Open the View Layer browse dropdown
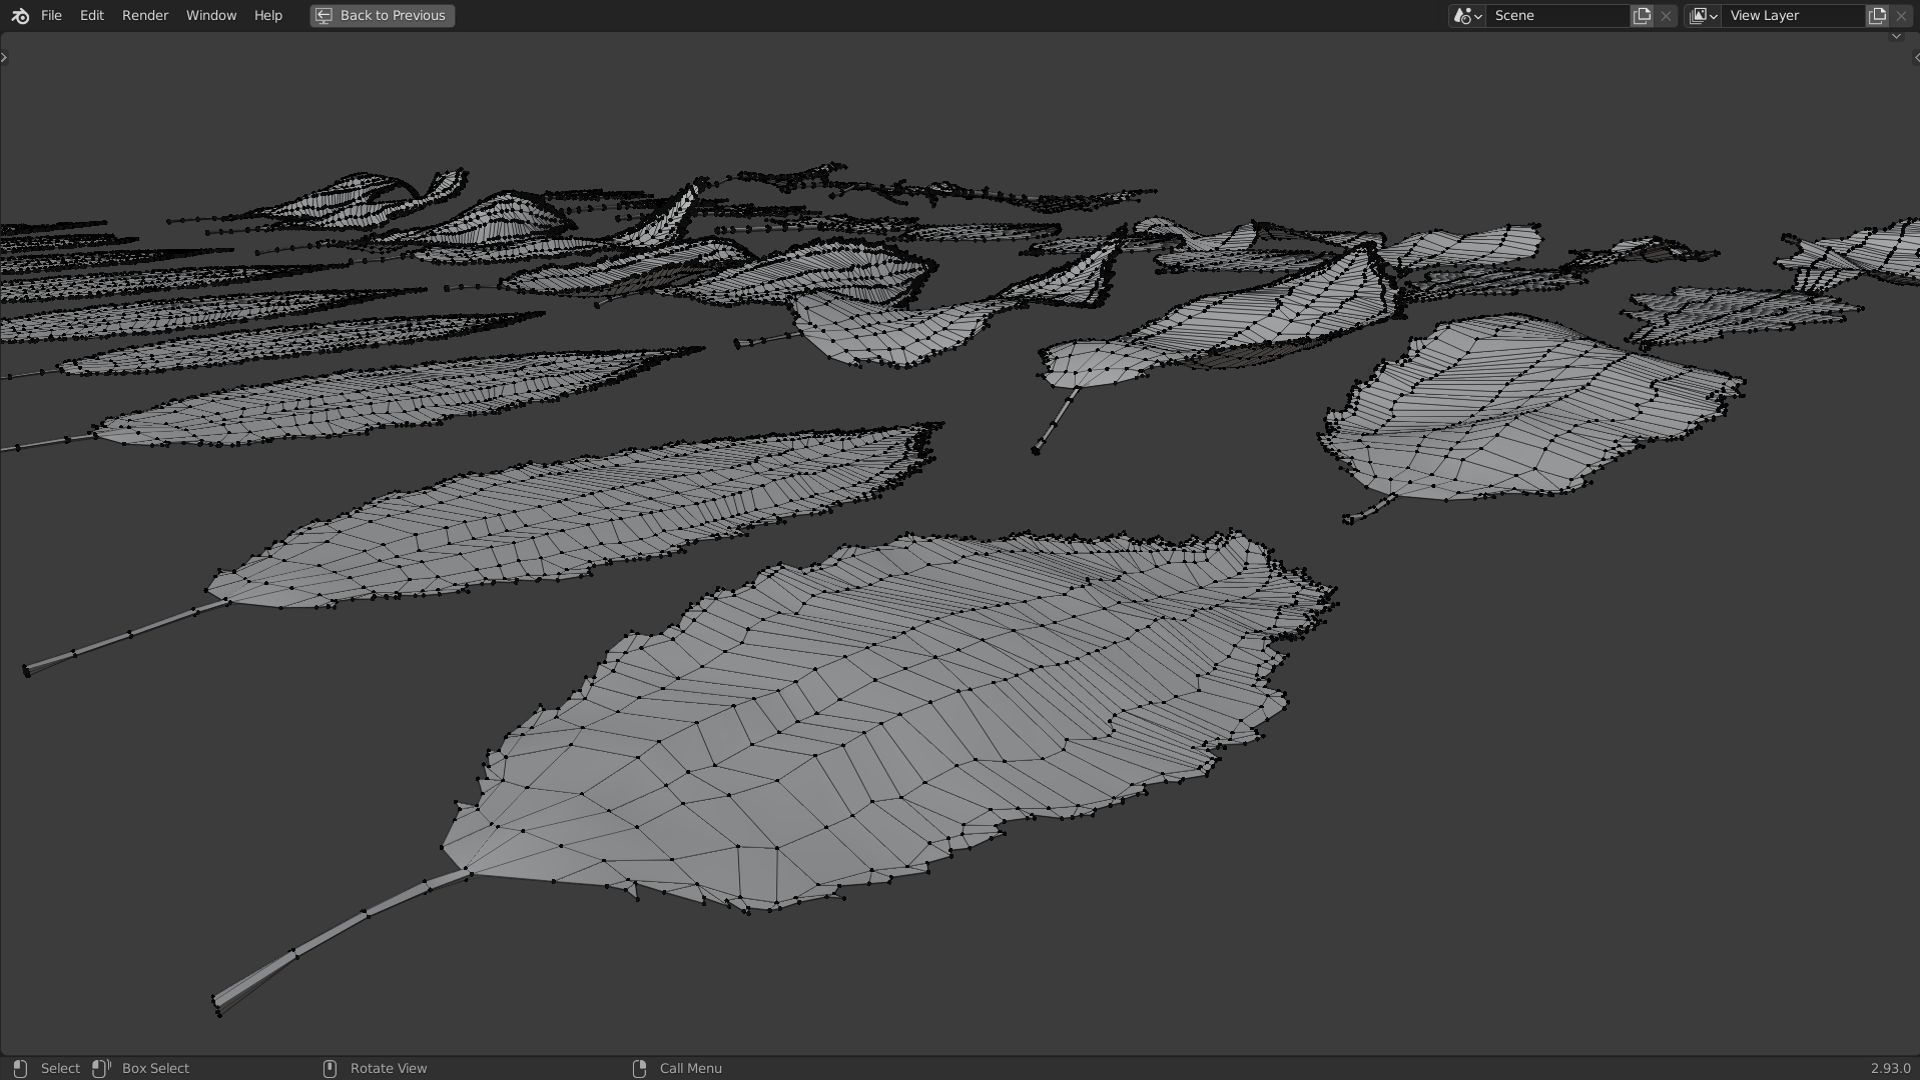The height and width of the screenshot is (1080, 1920). pos(1703,16)
